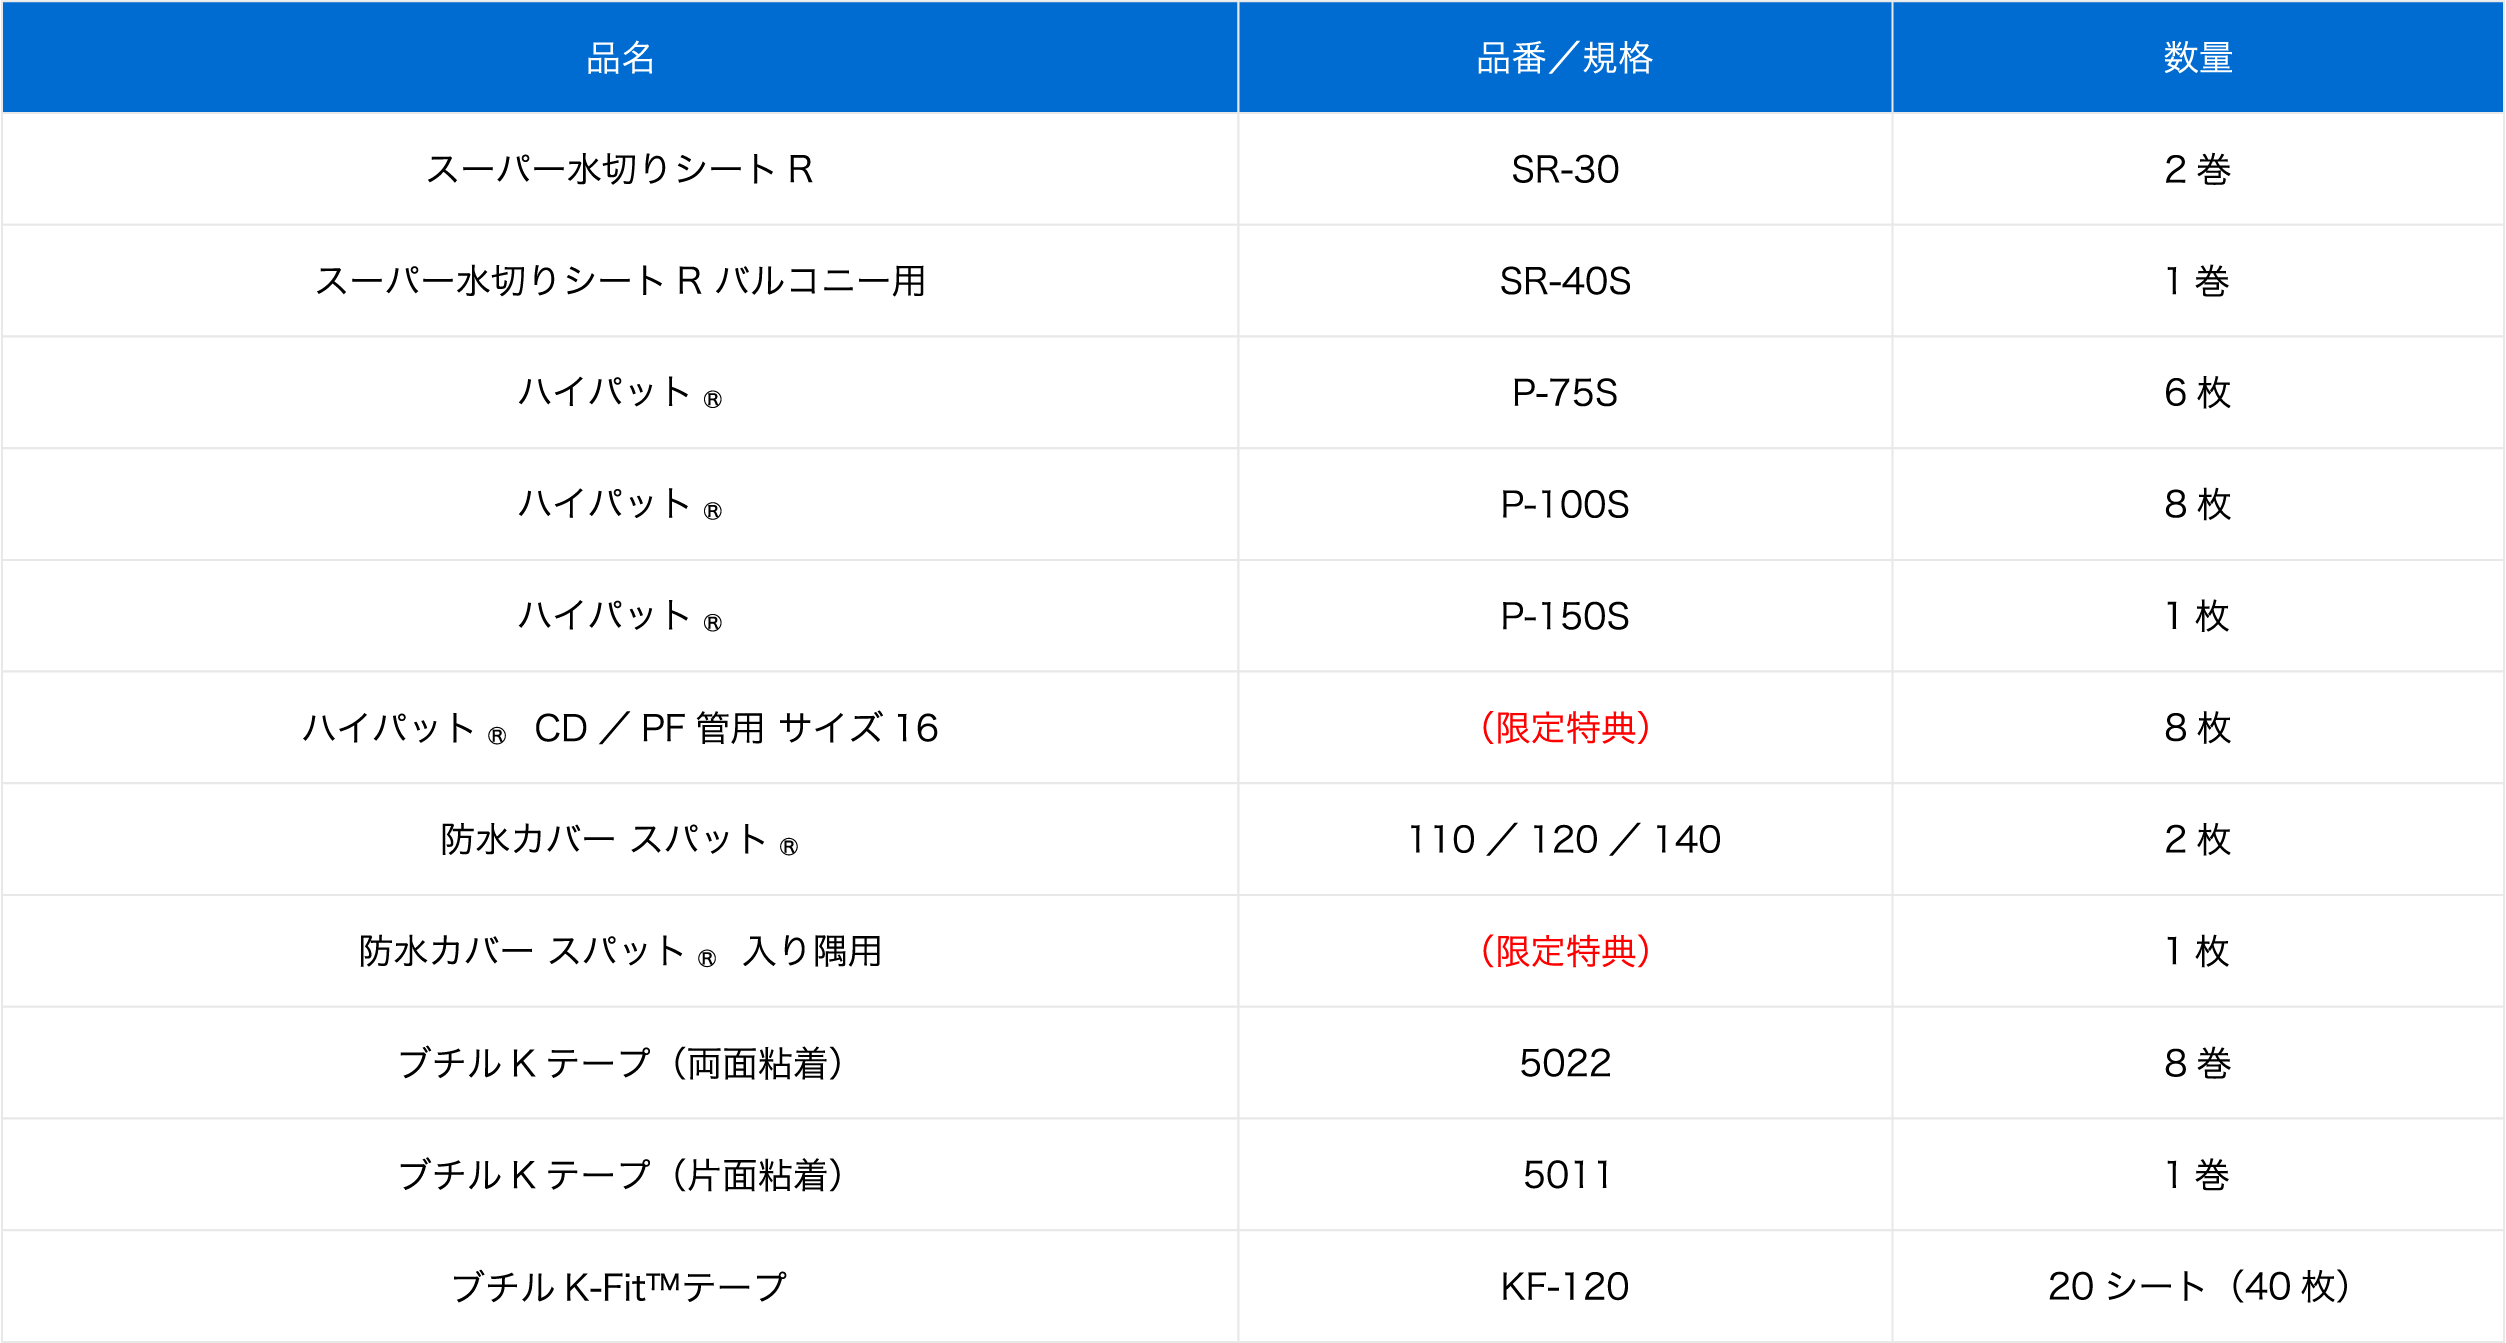Click the P-100S part number
This screenshot has width=2506, height=1343.
1565,505
